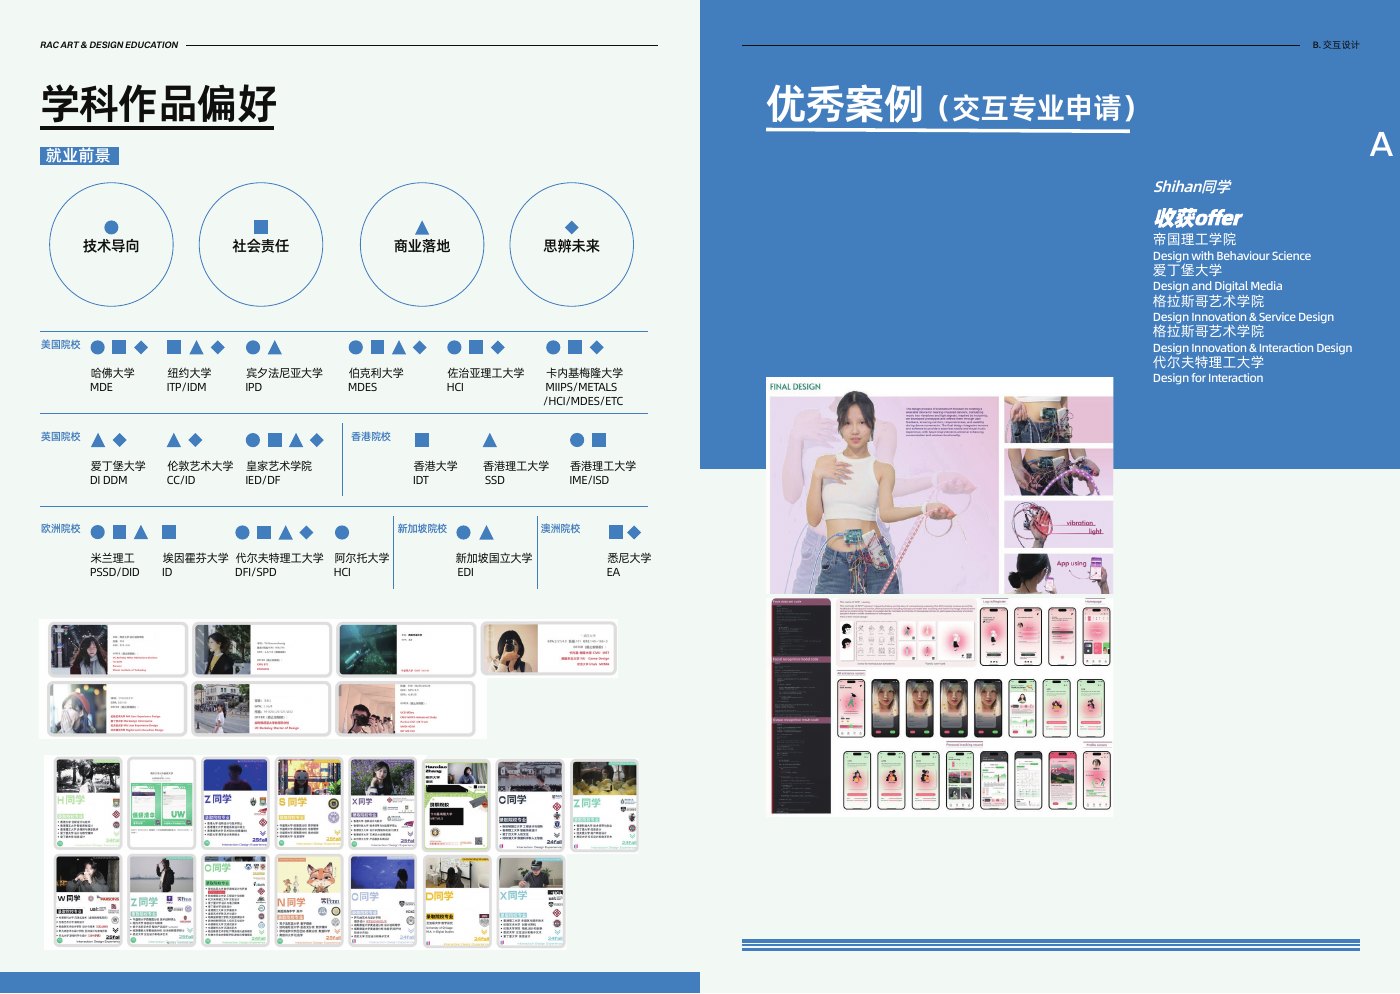
Task: Open the H同学 student card
Action: [x=89, y=804]
